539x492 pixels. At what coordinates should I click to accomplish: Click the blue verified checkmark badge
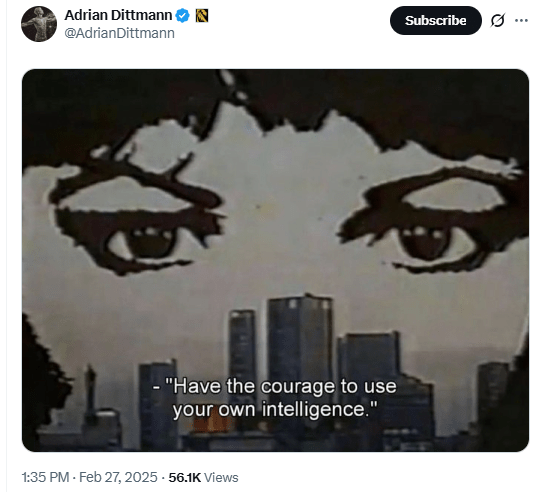point(183,16)
